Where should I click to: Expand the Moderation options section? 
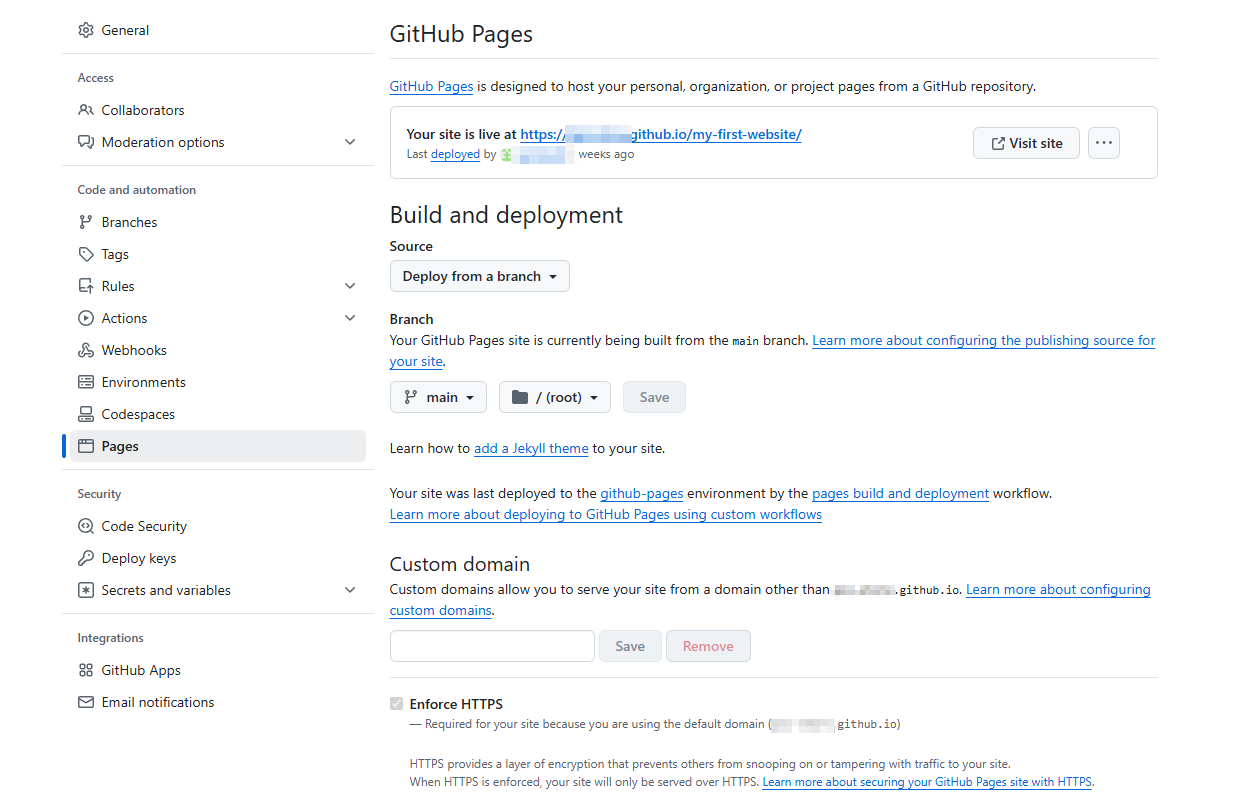(350, 142)
